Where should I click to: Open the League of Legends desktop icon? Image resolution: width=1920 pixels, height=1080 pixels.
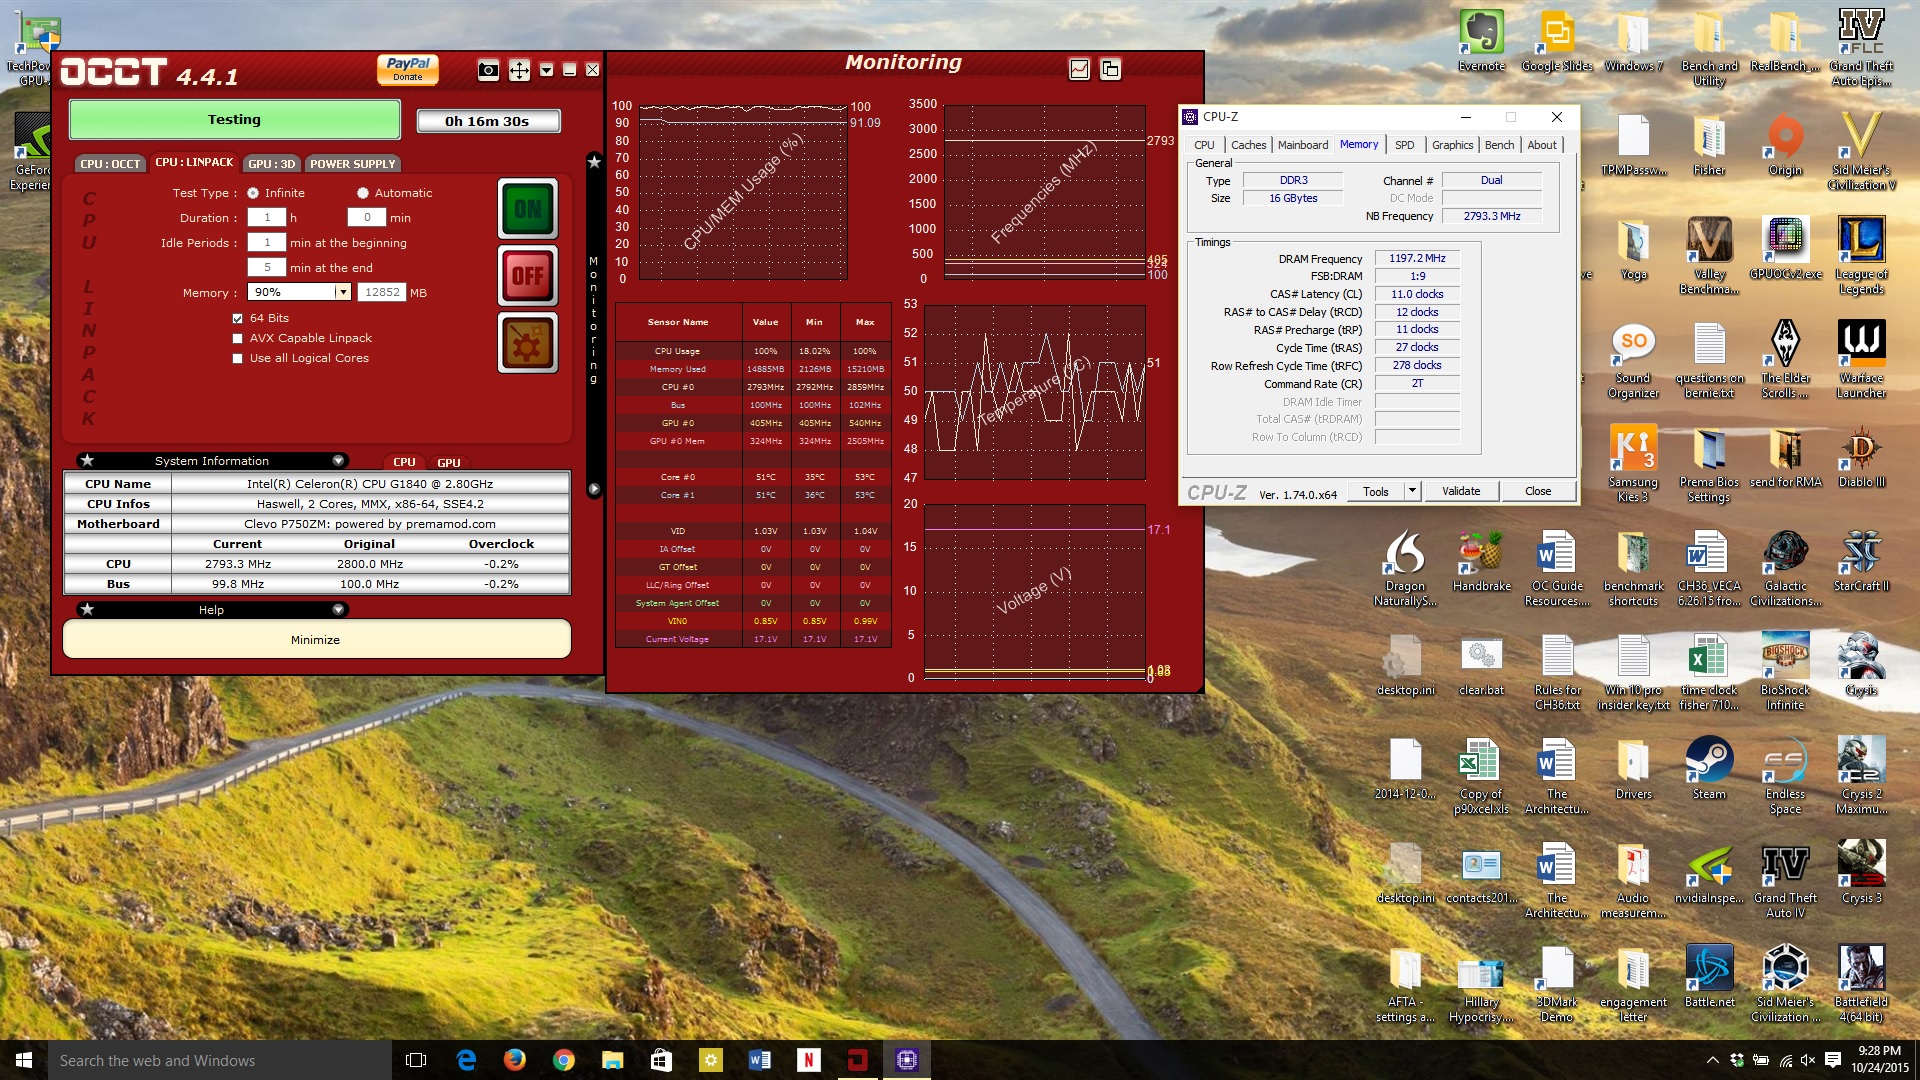1861,256
